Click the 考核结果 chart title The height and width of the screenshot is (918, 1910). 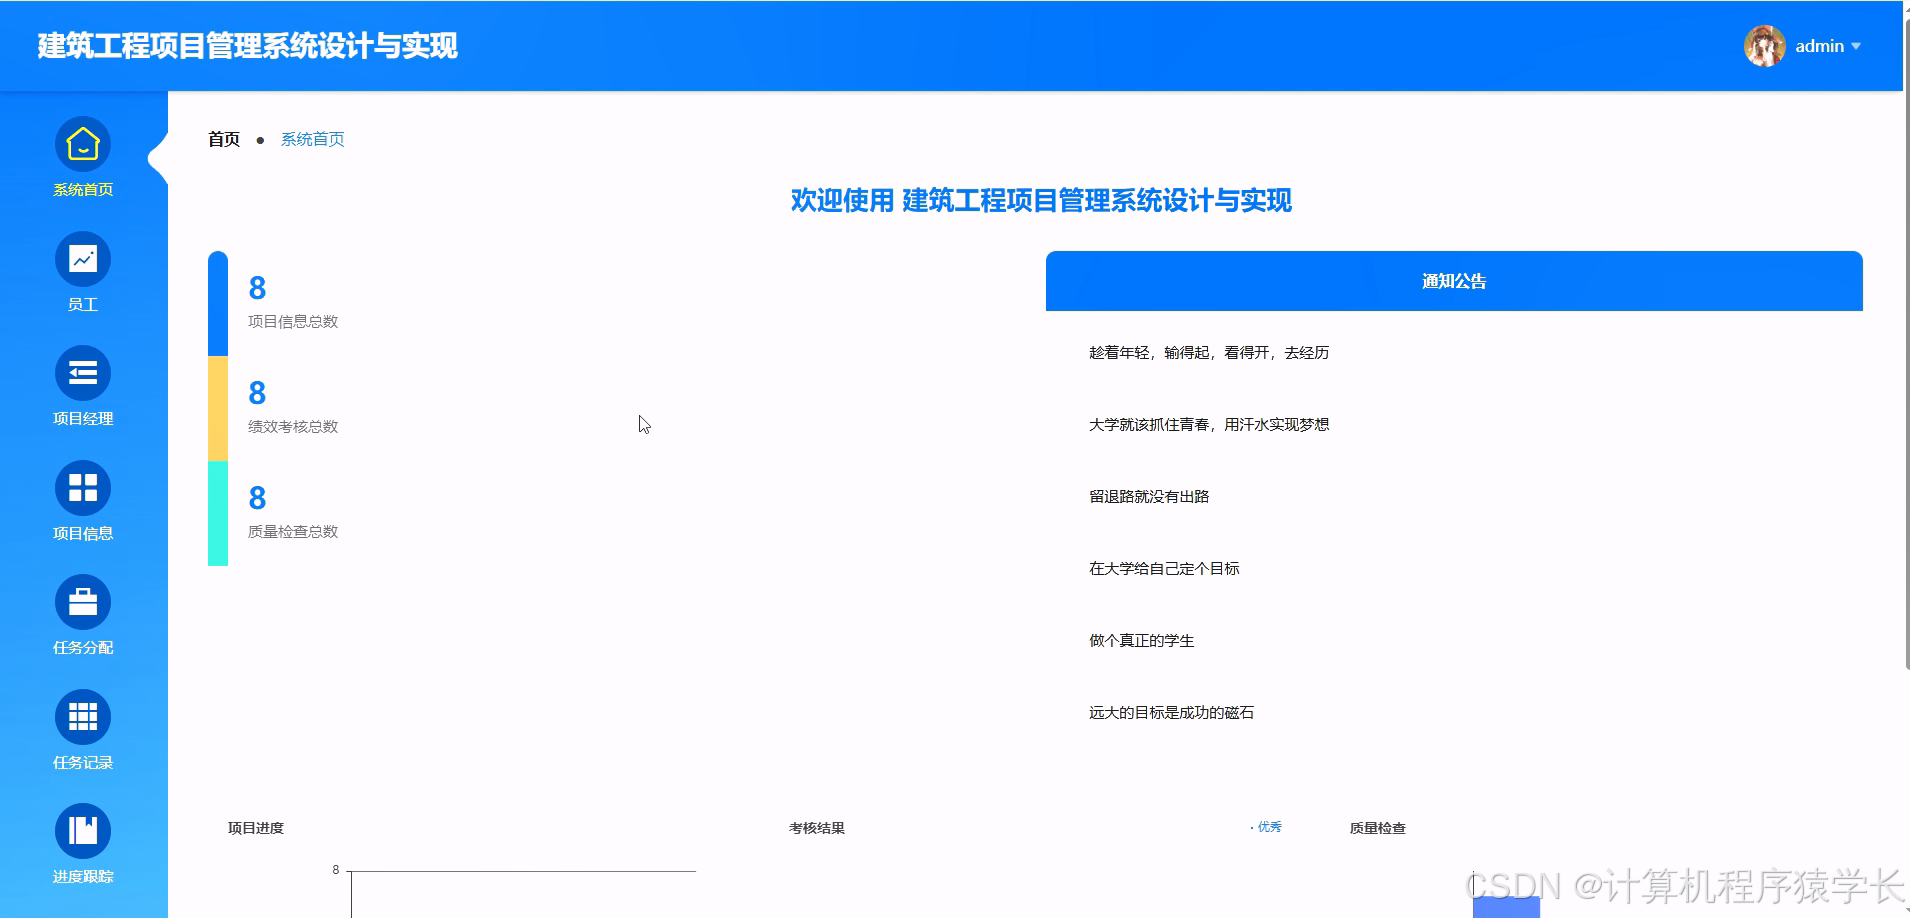tap(817, 828)
